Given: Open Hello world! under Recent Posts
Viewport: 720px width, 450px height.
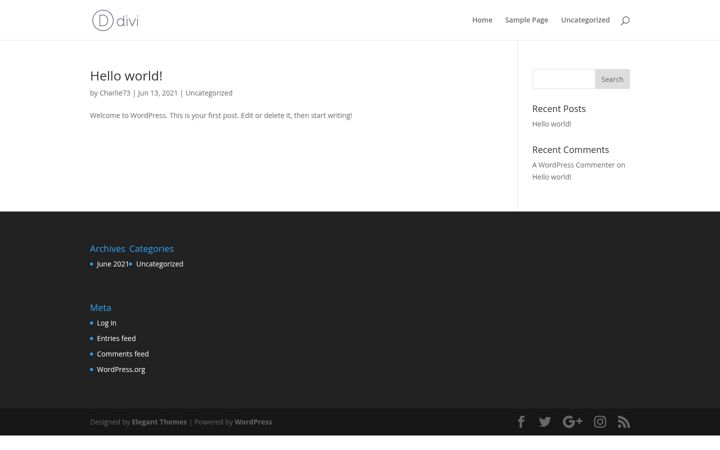Looking at the screenshot, I should [551, 124].
